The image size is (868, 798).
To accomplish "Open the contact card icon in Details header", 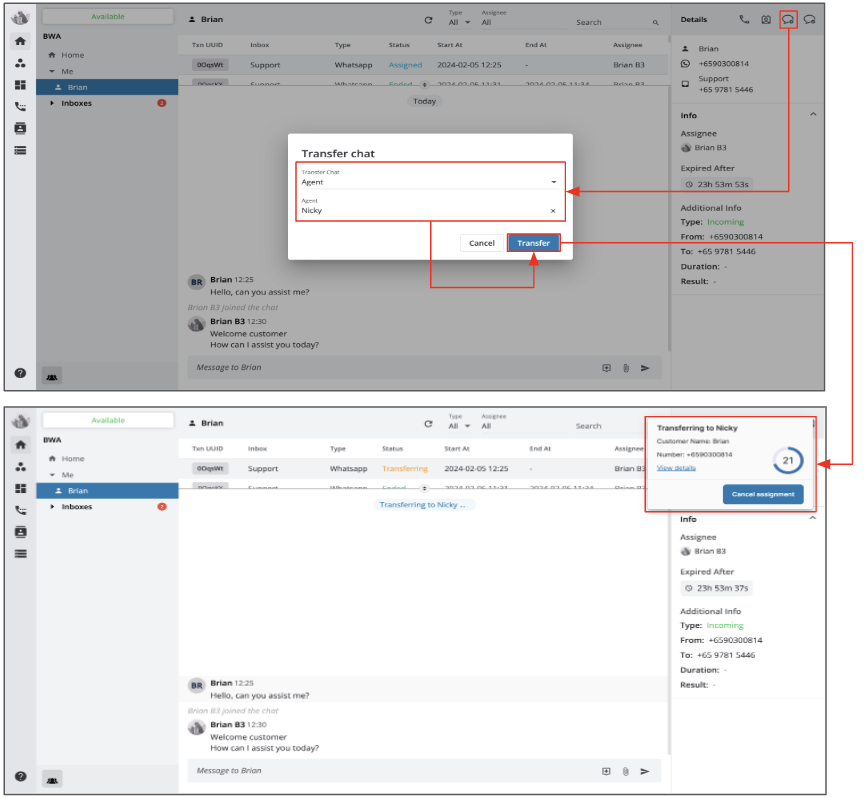I will 766,20.
